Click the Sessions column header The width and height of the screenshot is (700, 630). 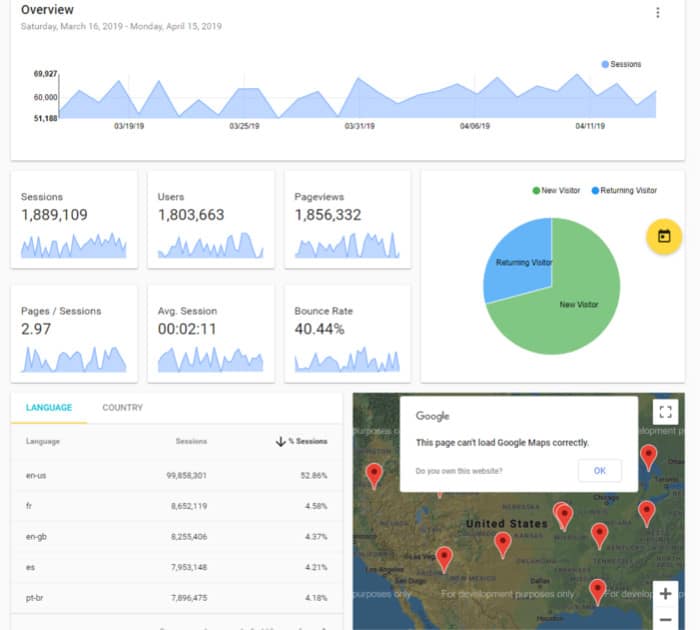pyautogui.click(x=191, y=441)
